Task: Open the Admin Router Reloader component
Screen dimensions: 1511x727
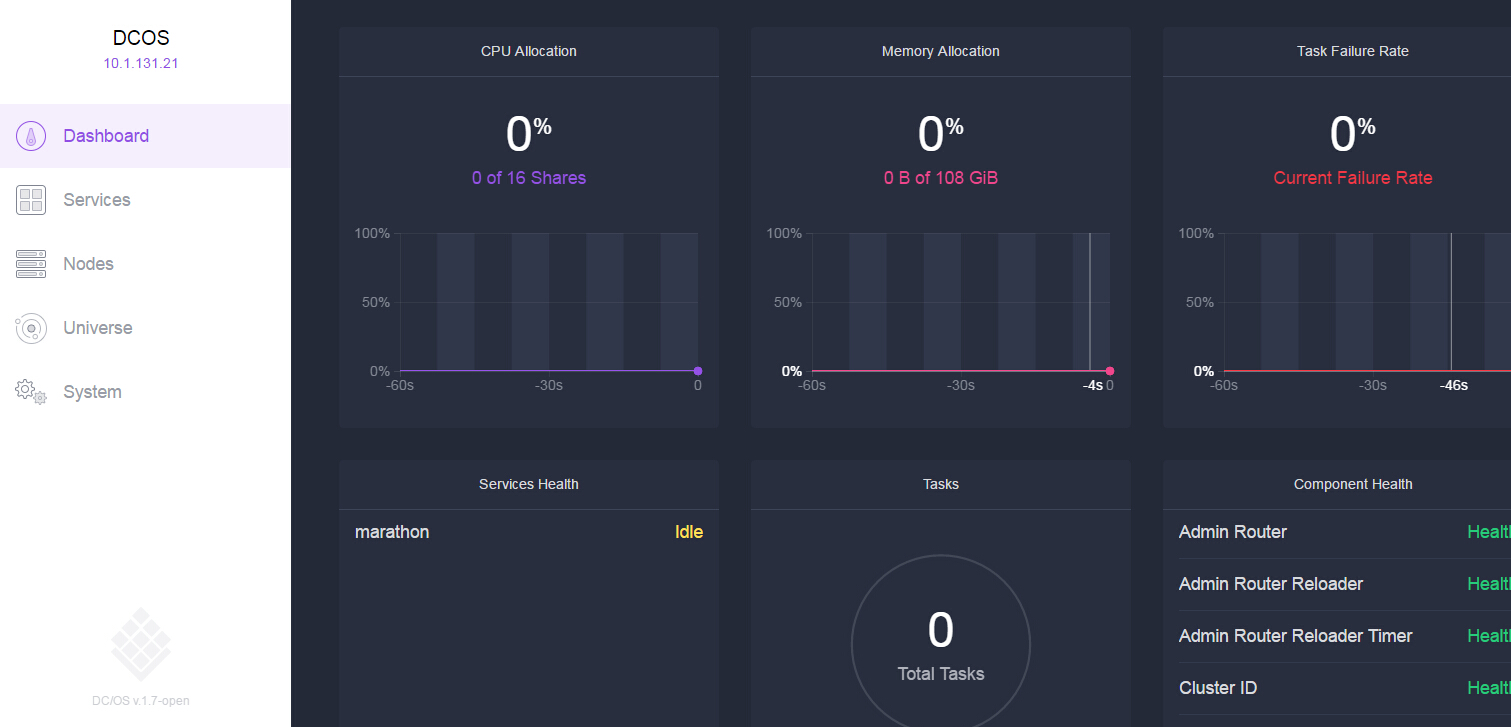Action: tap(1271, 584)
